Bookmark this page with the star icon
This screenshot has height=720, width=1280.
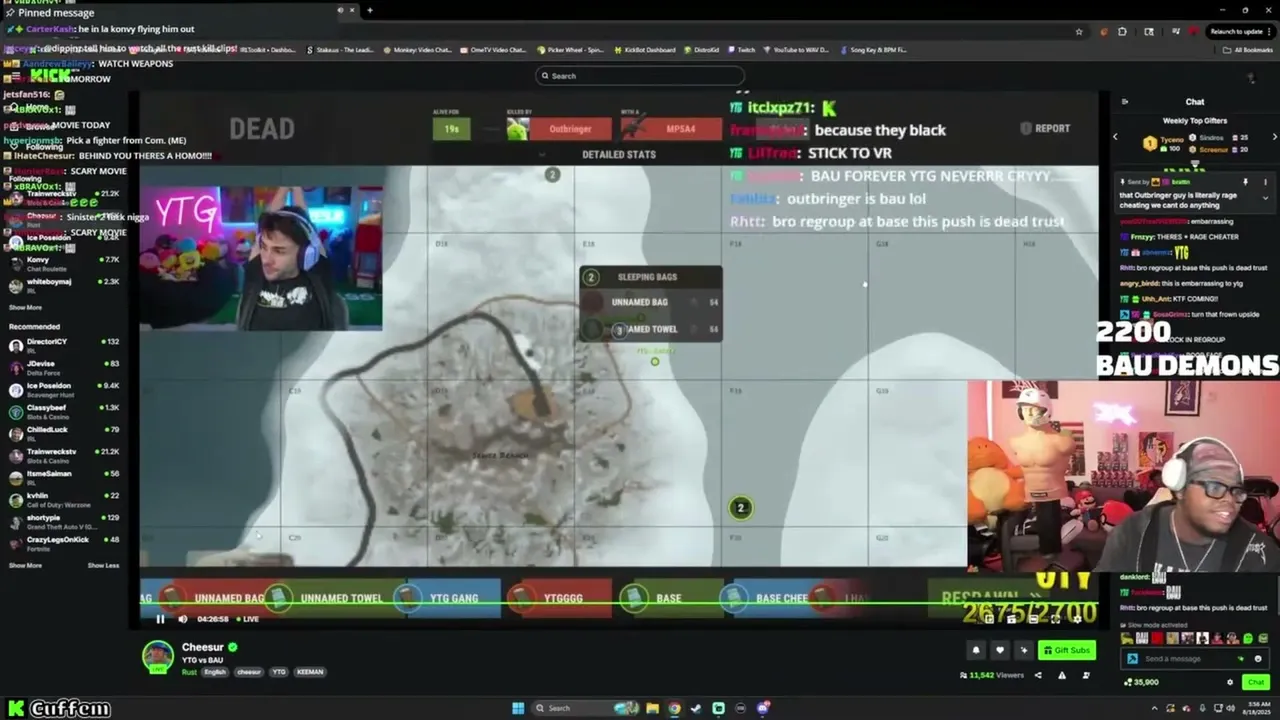1079,32
